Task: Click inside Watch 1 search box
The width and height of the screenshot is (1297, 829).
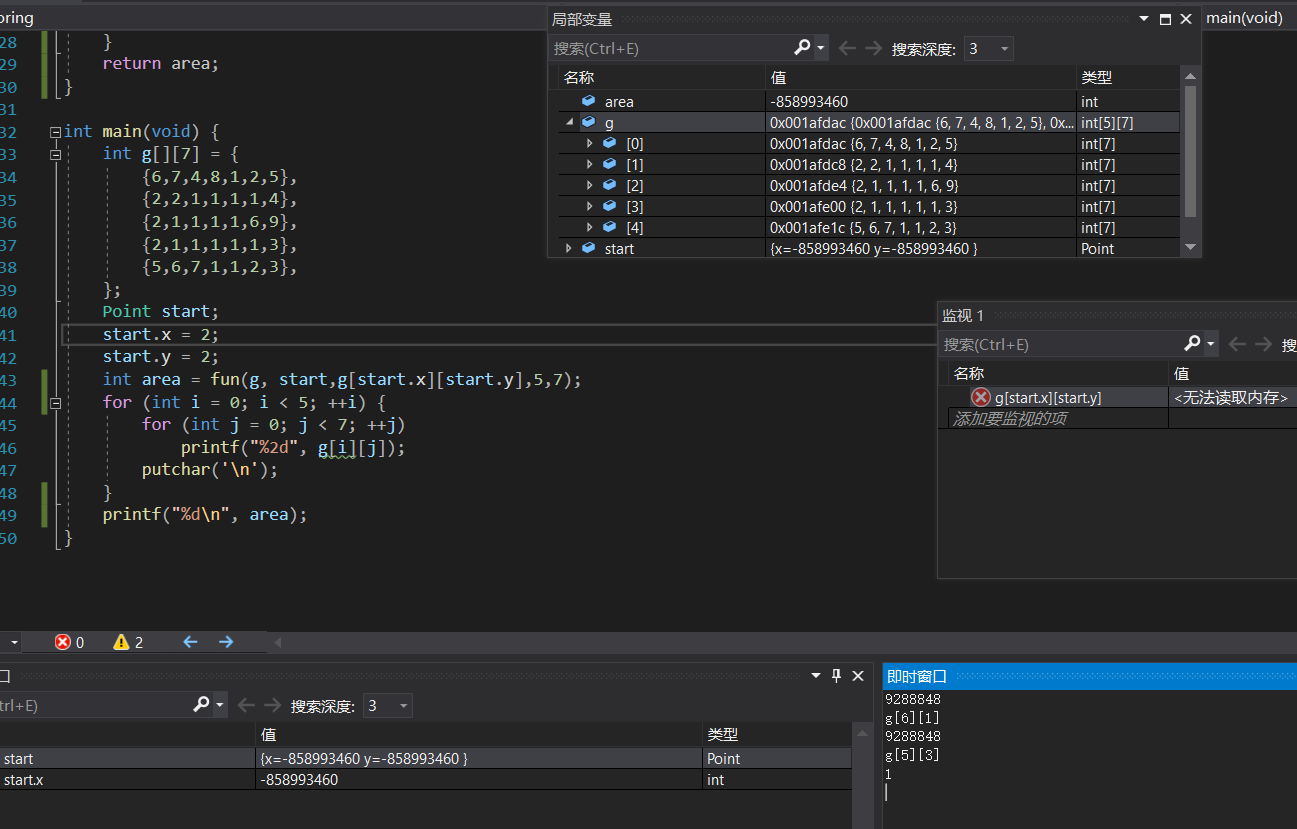Action: pyautogui.click(x=1062, y=344)
